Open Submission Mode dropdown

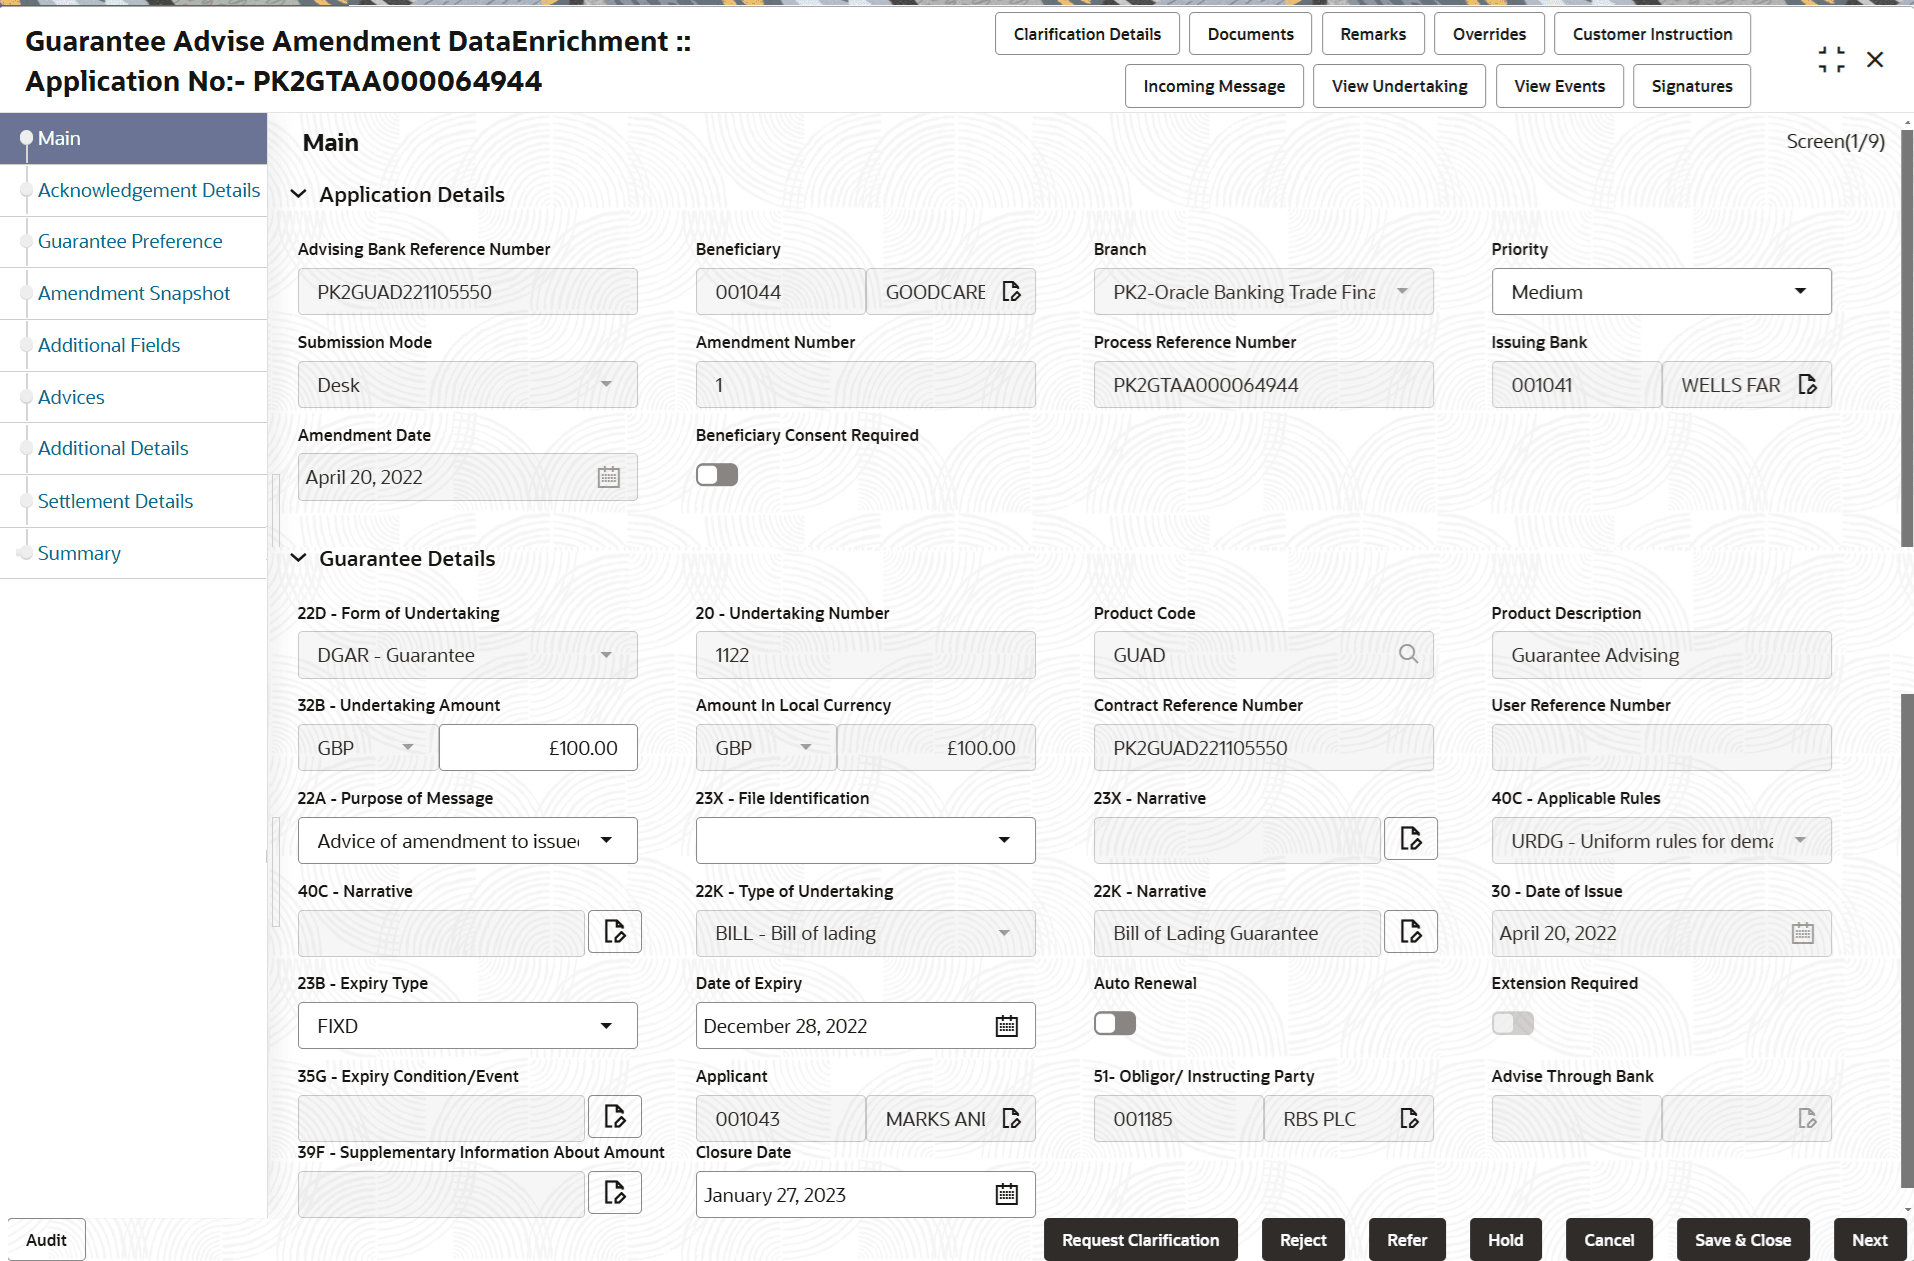[x=468, y=385]
